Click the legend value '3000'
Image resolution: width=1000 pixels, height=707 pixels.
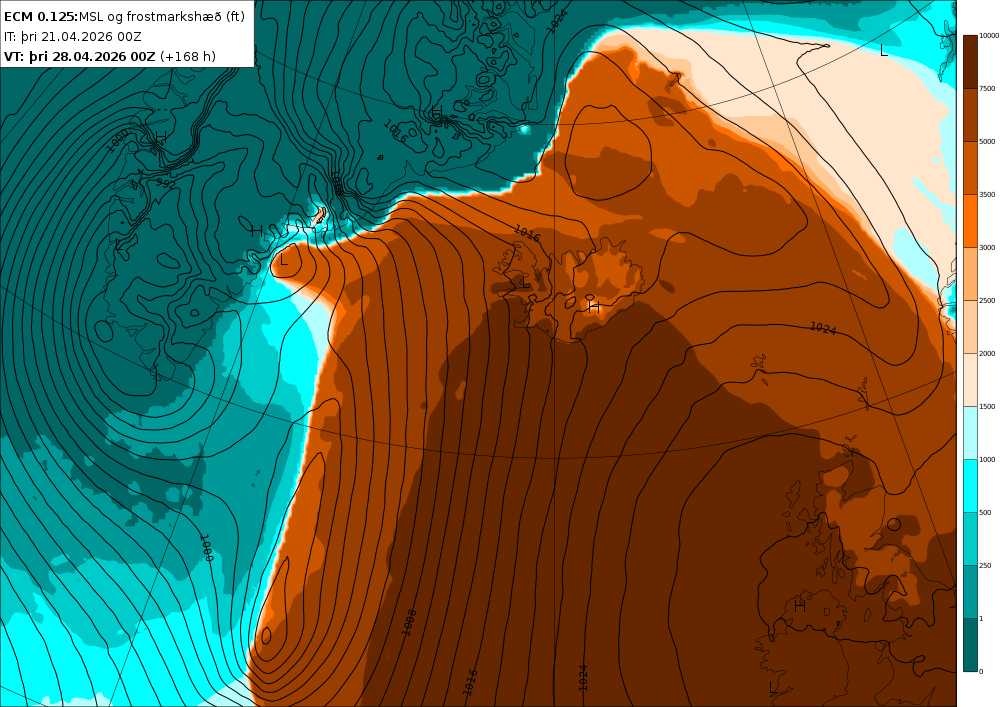[987, 247]
